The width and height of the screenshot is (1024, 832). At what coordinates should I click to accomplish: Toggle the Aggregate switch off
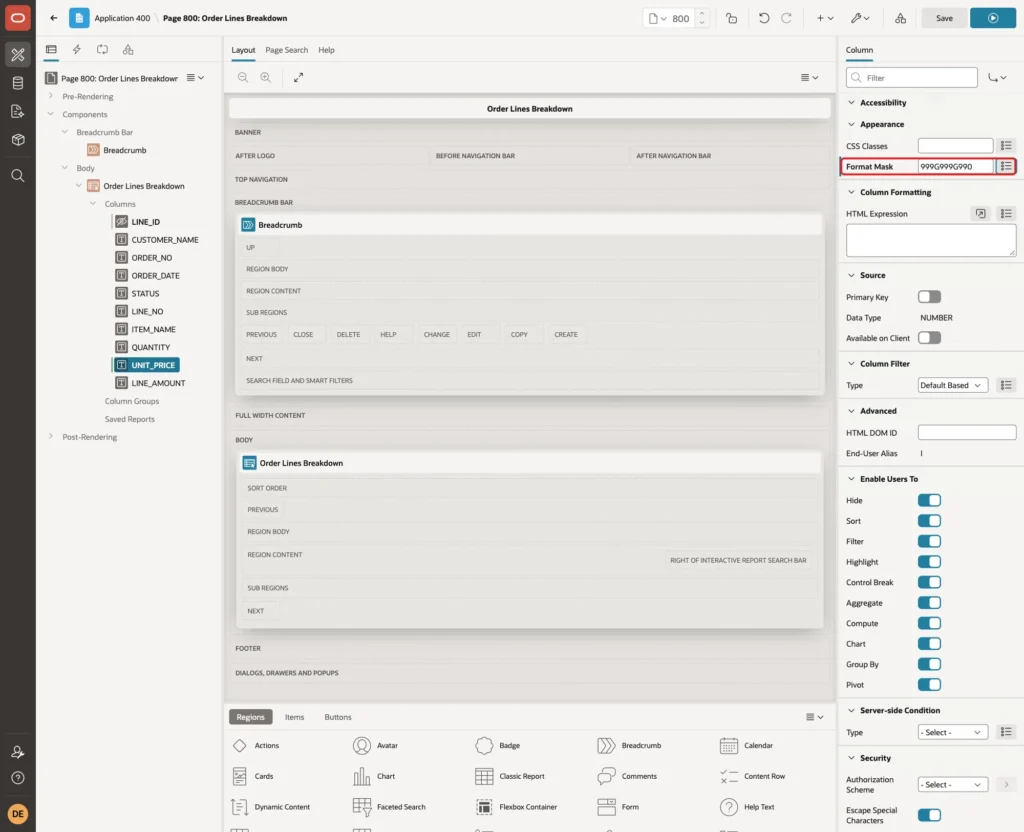929,603
